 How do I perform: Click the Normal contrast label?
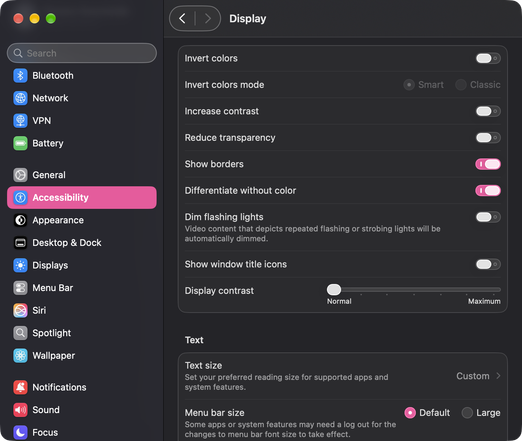click(x=339, y=301)
